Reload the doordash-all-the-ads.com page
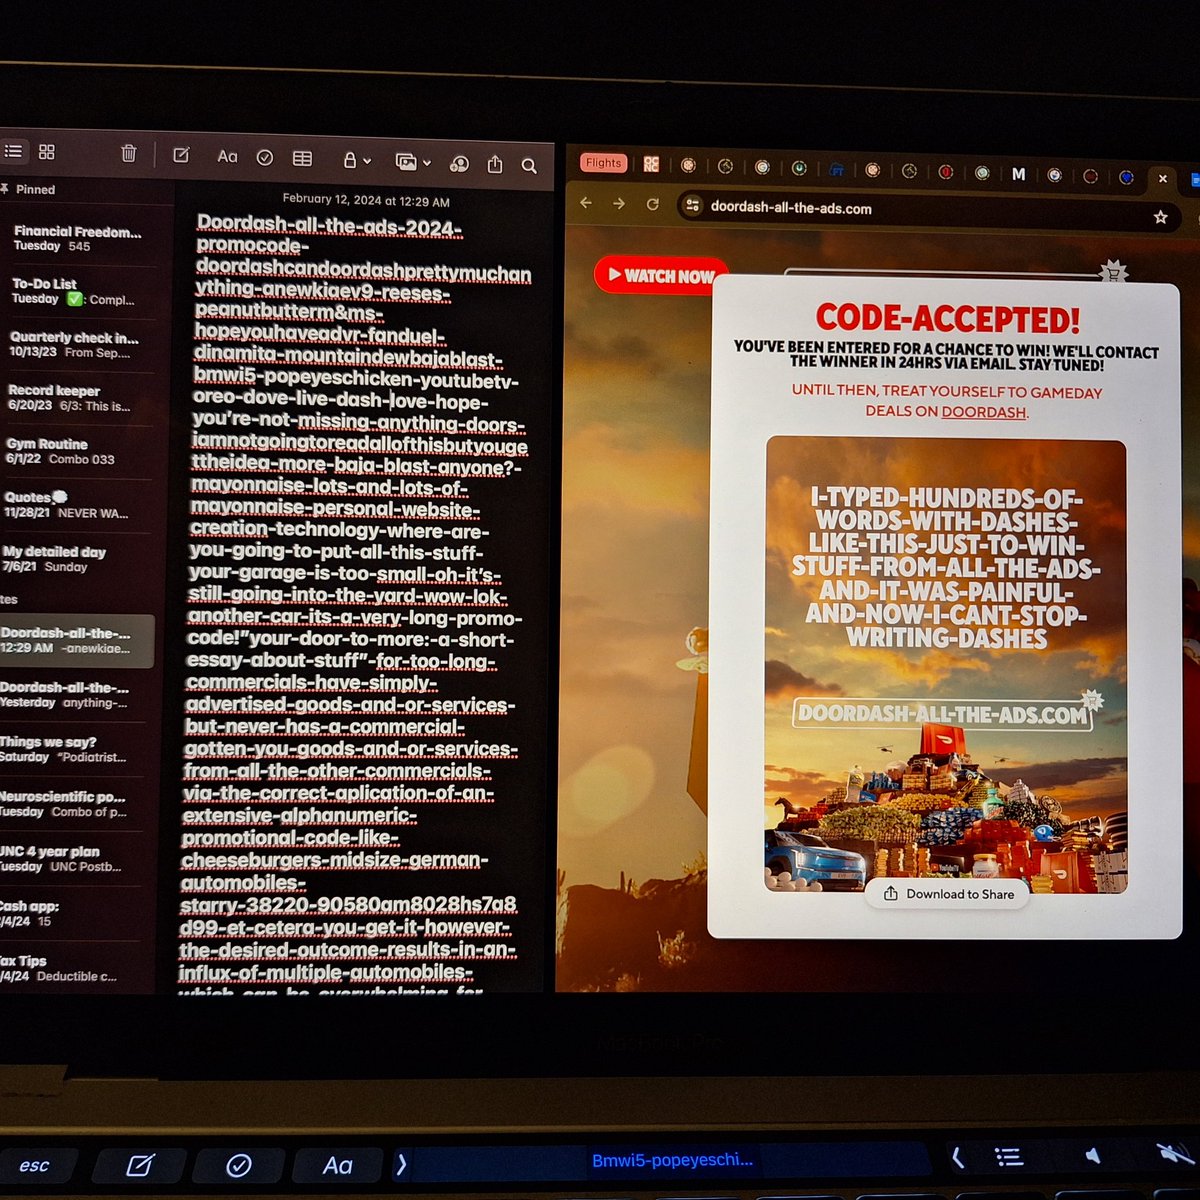Viewport: 1200px width, 1200px height. 653,205
